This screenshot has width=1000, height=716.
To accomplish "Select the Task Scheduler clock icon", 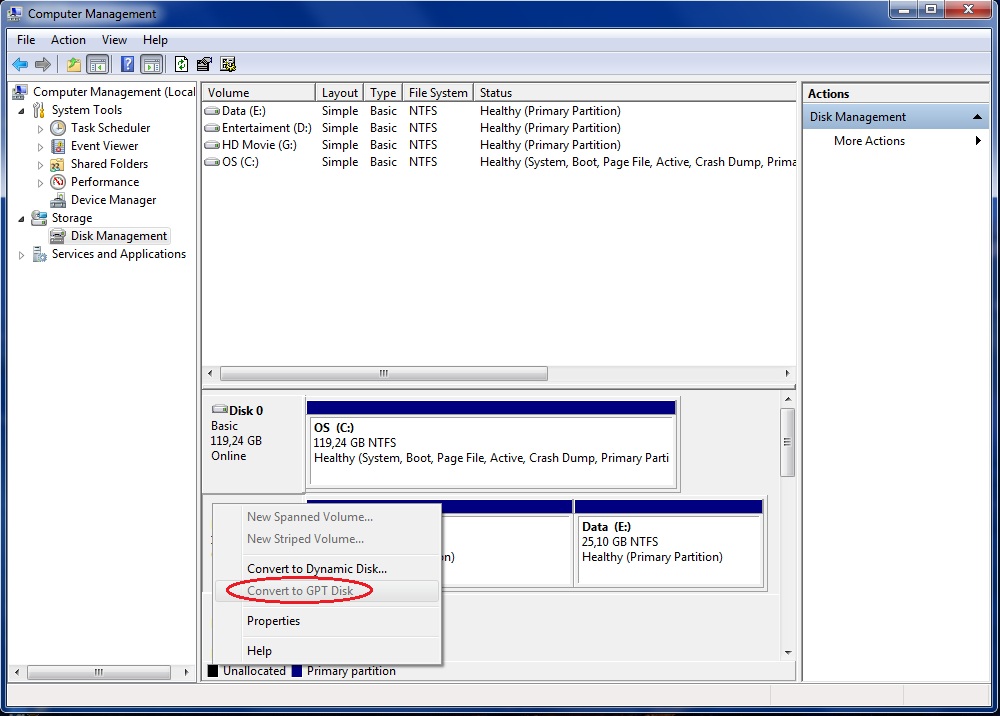I will tap(58, 128).
